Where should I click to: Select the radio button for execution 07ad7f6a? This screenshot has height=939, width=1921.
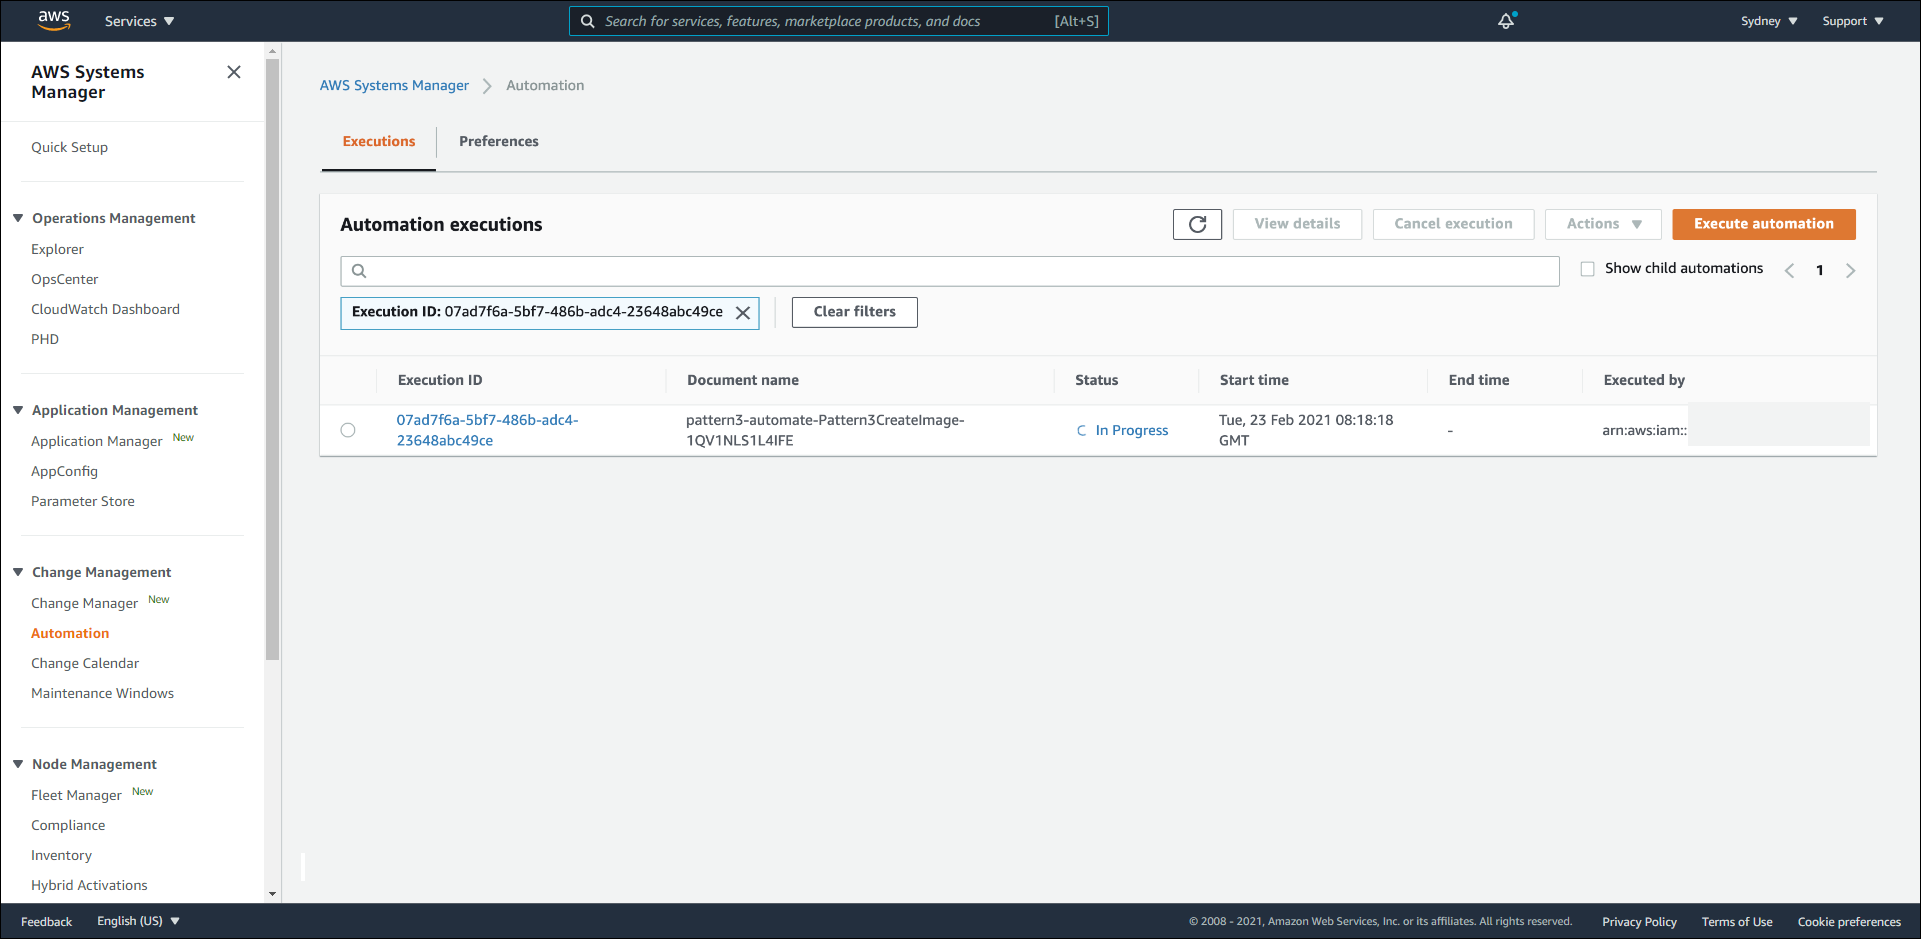coord(348,430)
